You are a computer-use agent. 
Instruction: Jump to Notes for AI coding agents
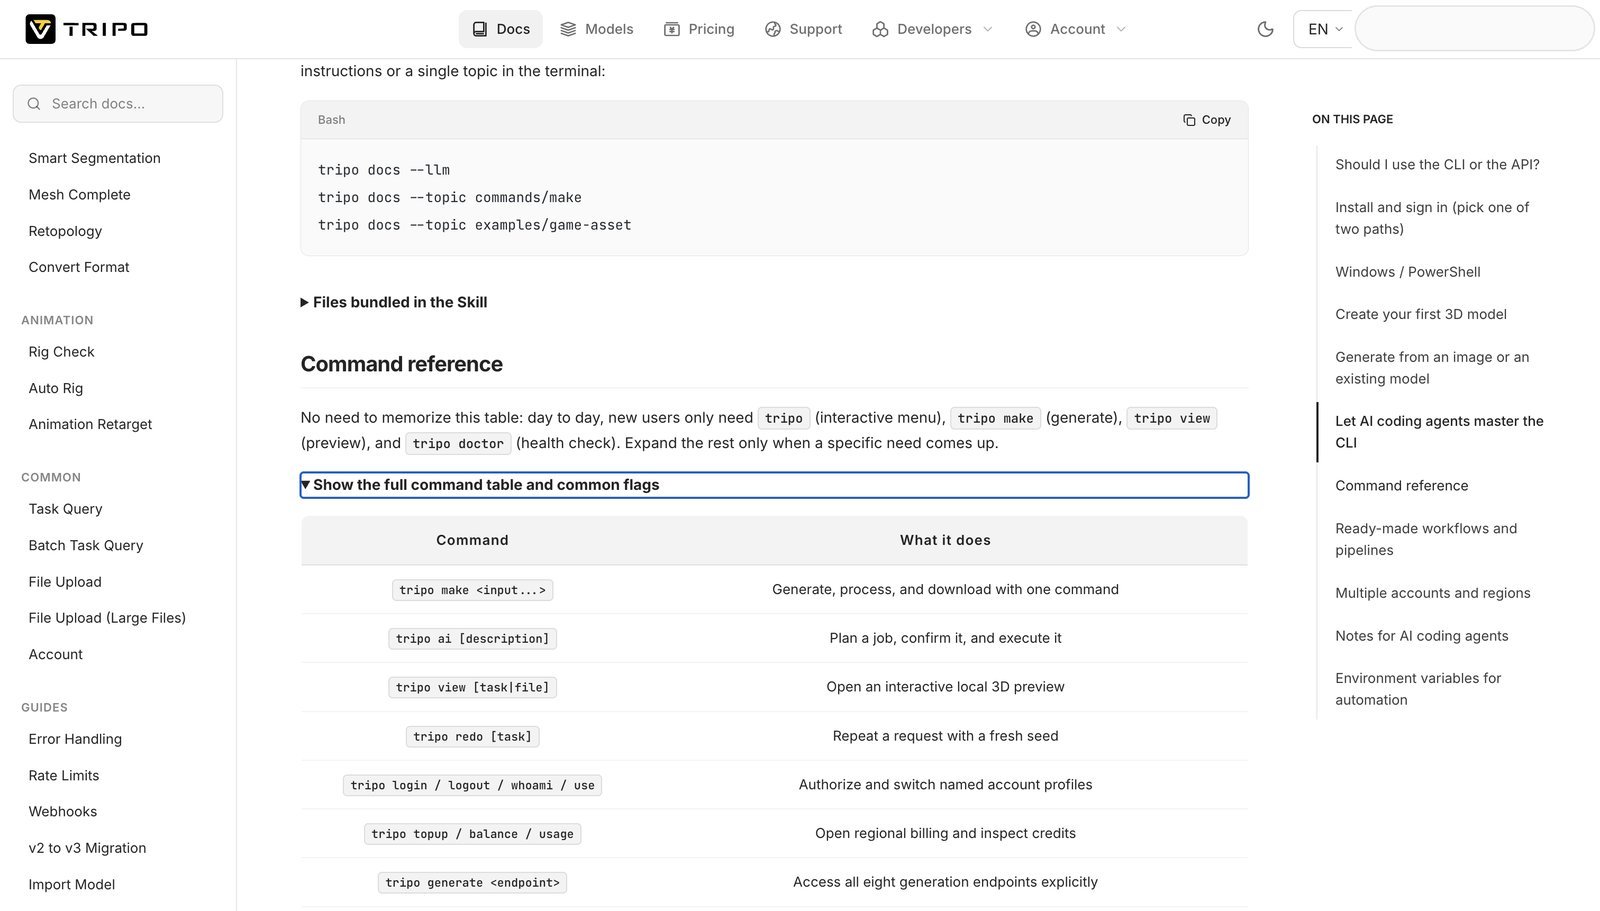(x=1422, y=636)
